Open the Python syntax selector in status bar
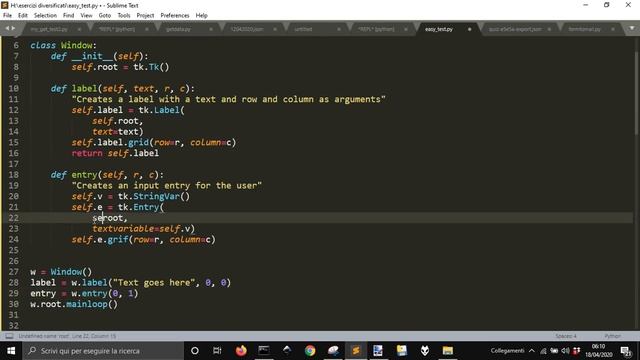The height and width of the screenshot is (360, 640). 612,336
